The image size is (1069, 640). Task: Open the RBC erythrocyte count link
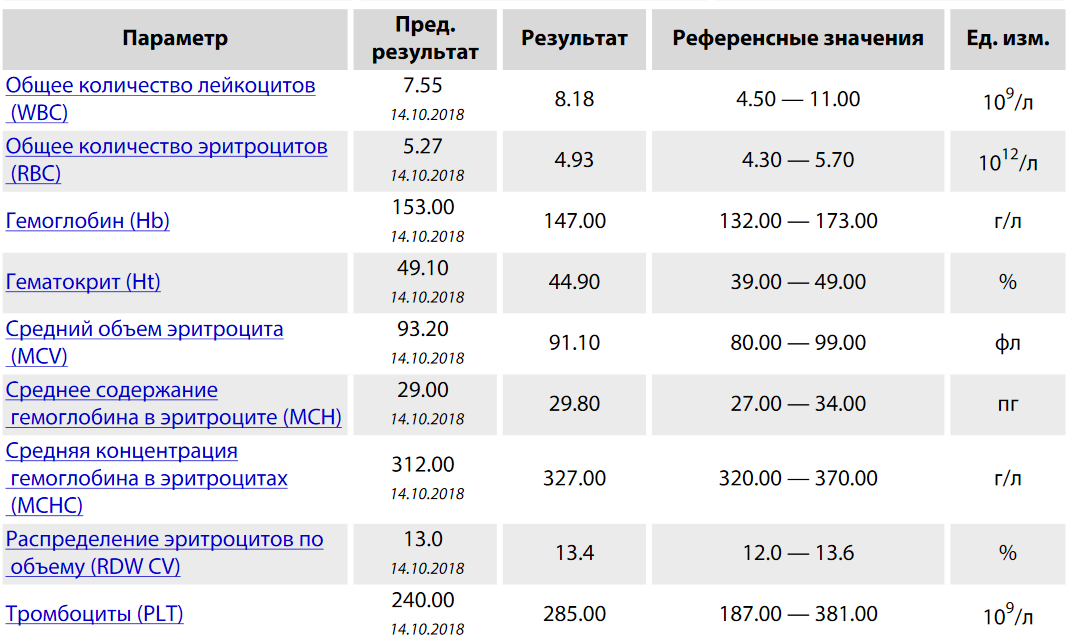166,147
